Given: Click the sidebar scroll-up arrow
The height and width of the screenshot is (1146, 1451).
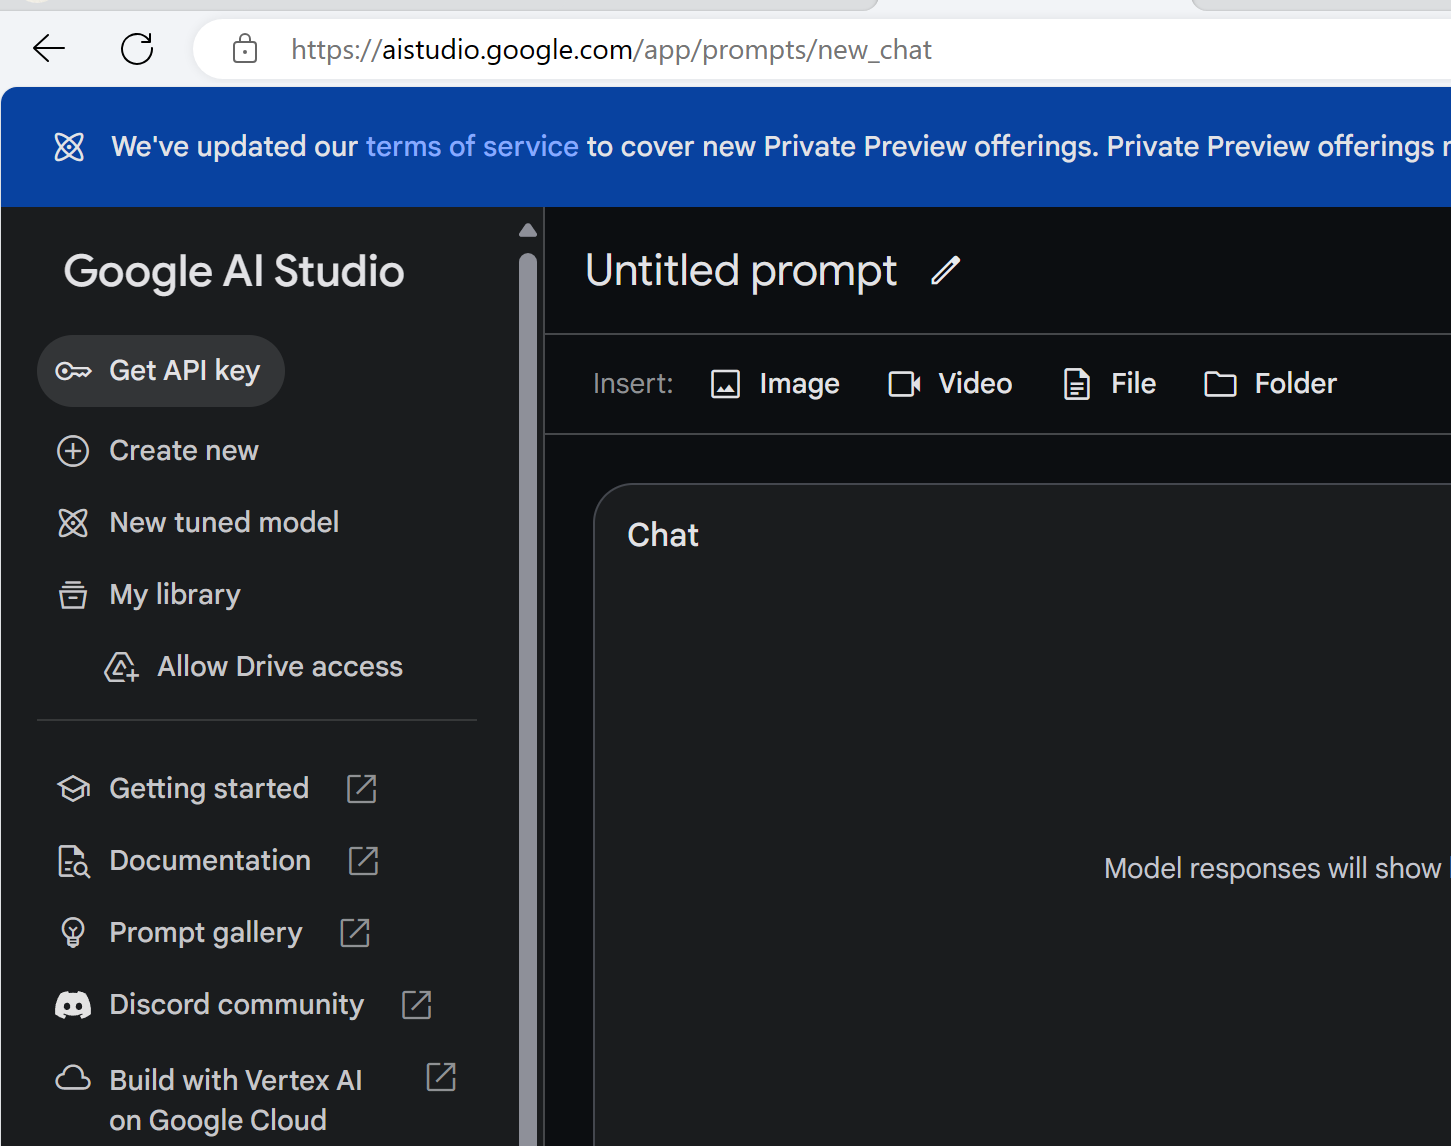Looking at the screenshot, I should point(528,231).
